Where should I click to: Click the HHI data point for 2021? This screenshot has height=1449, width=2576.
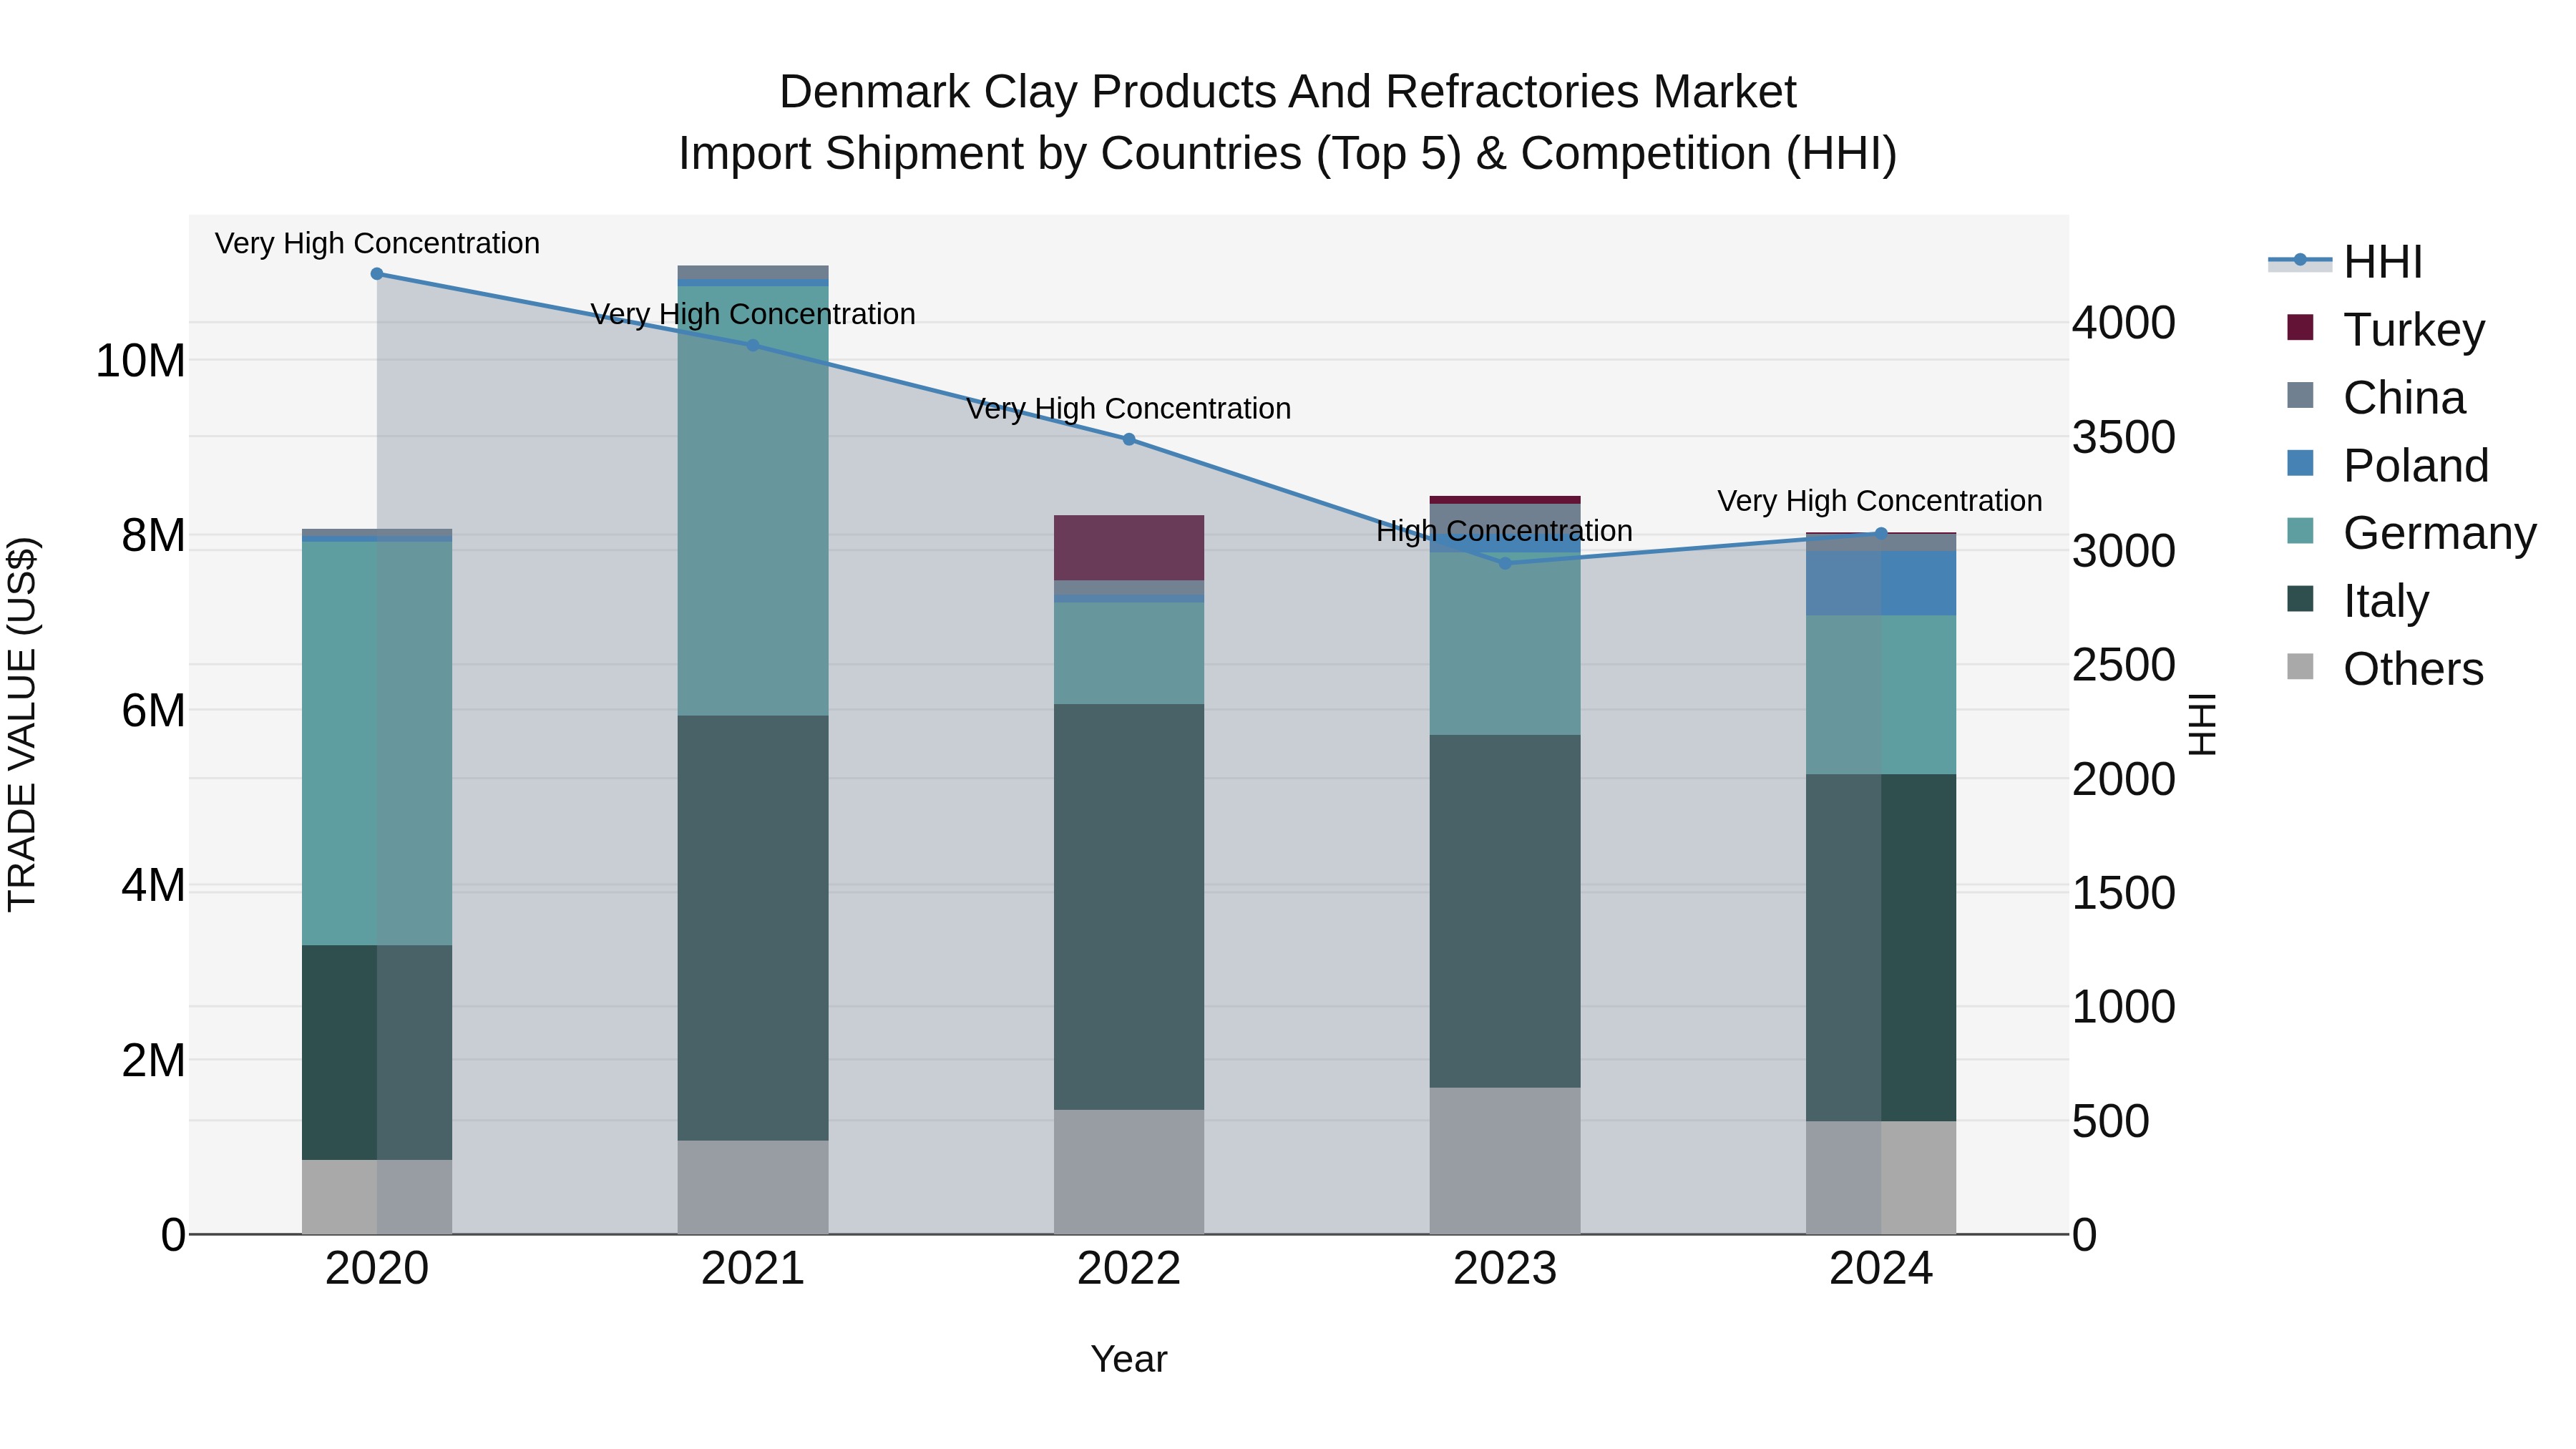tap(753, 345)
